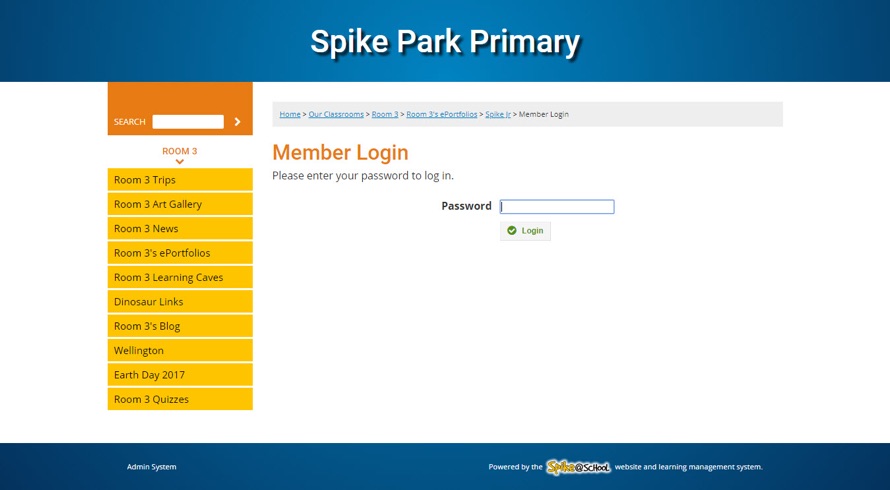Go to Room 3 News
This screenshot has width=890, height=490.
click(x=180, y=228)
